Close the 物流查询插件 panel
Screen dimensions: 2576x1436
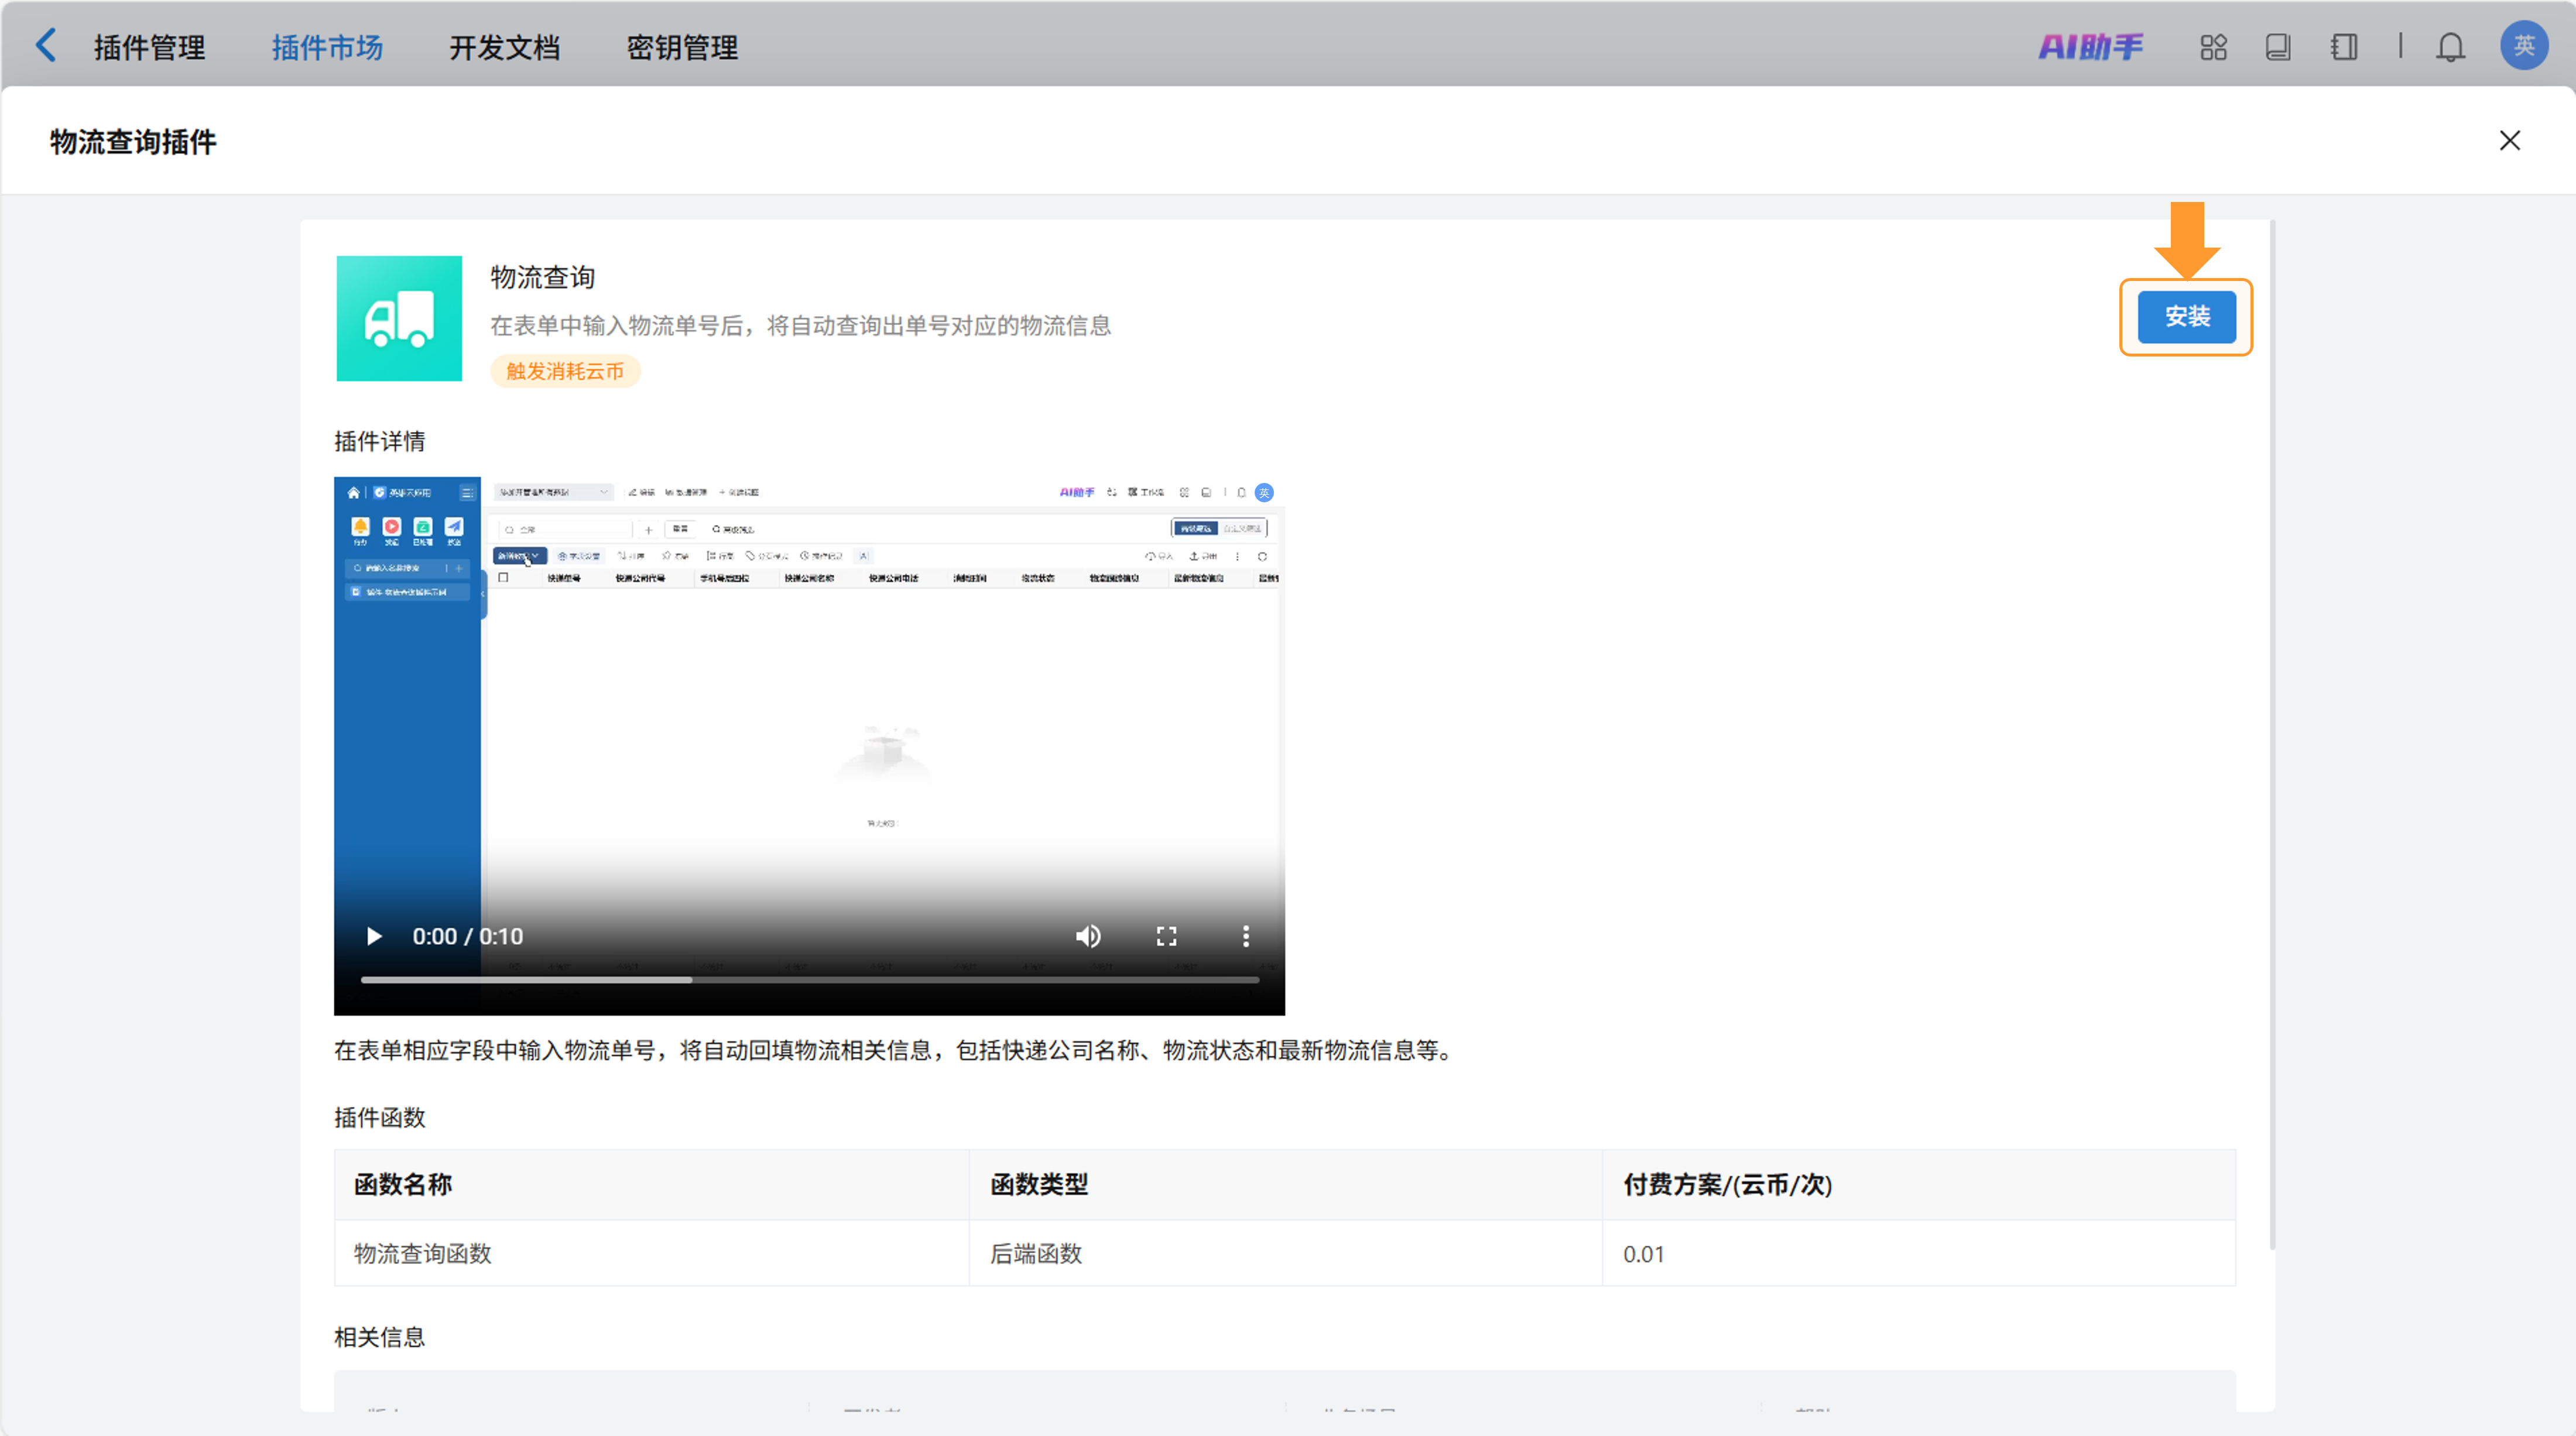(2509, 141)
